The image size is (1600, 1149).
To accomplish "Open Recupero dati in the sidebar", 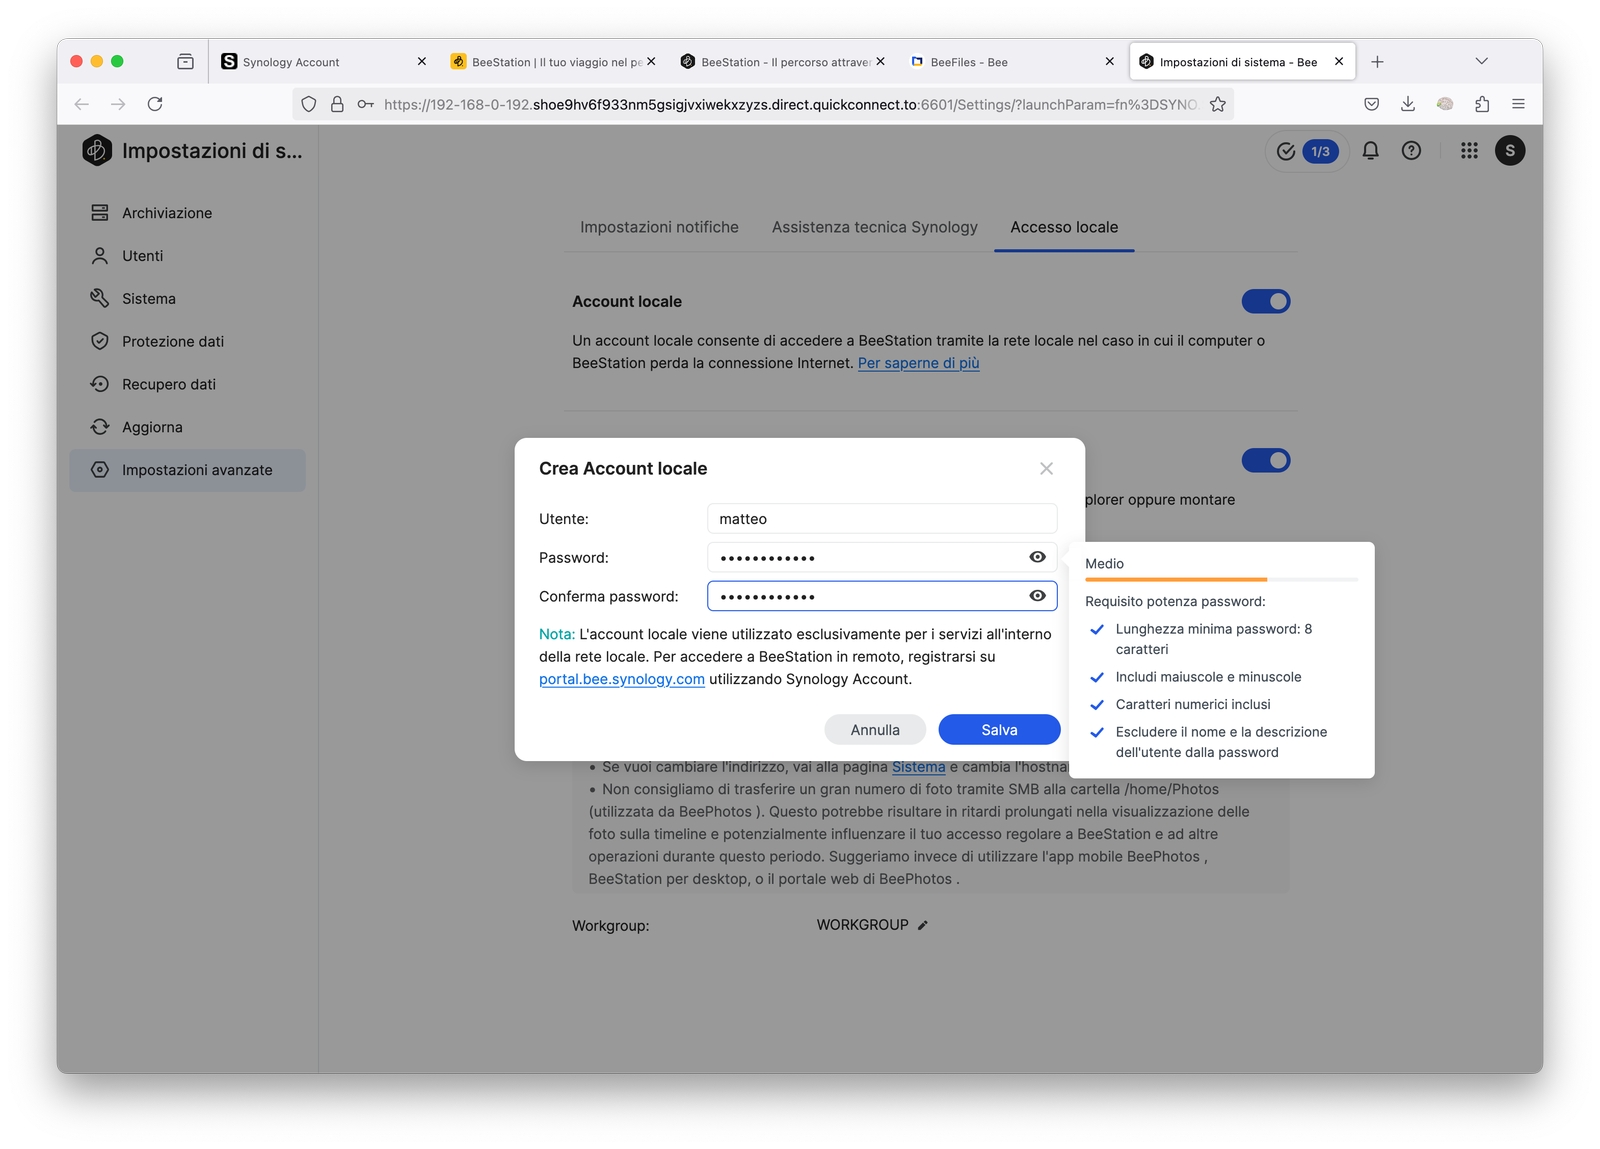I will coord(187,385).
